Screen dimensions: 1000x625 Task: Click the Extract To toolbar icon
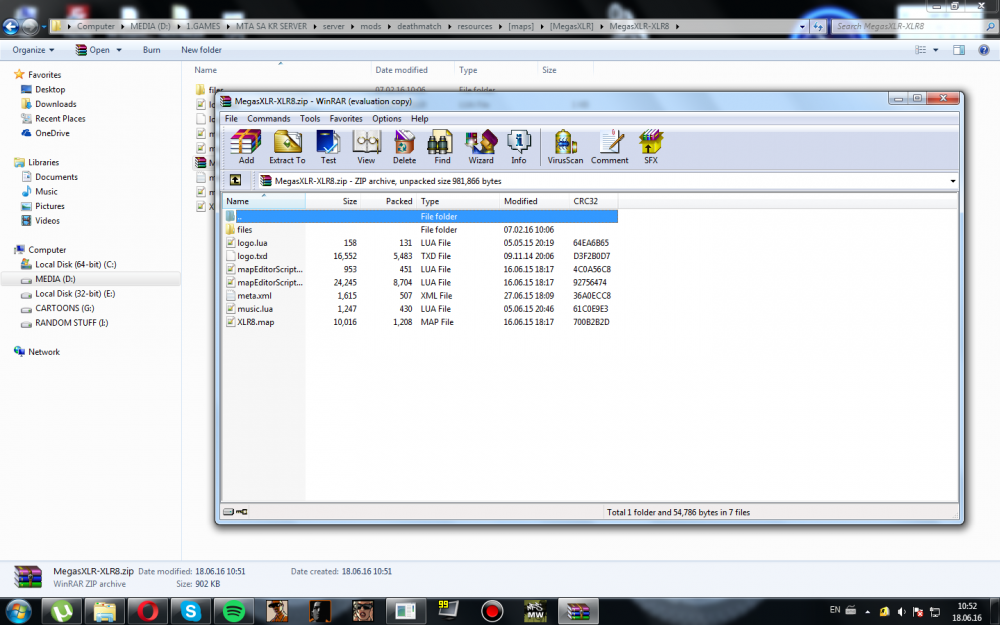[x=287, y=147]
